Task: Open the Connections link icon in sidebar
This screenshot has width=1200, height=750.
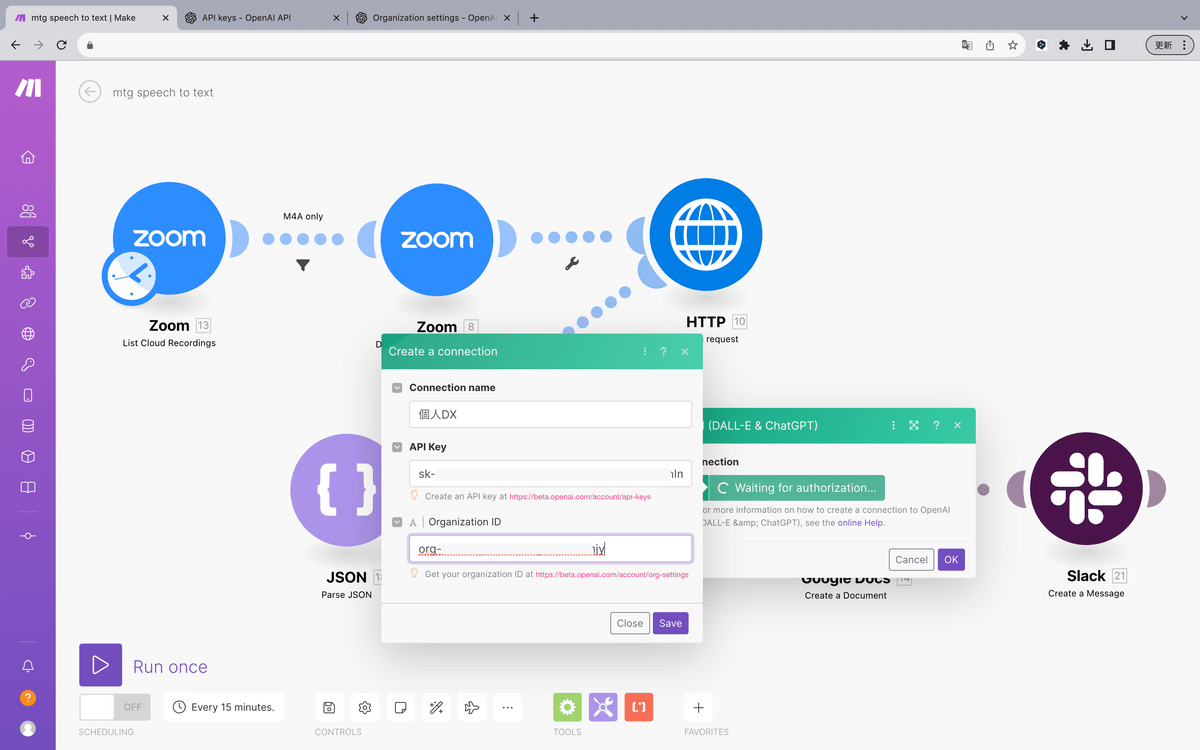Action: tap(28, 303)
